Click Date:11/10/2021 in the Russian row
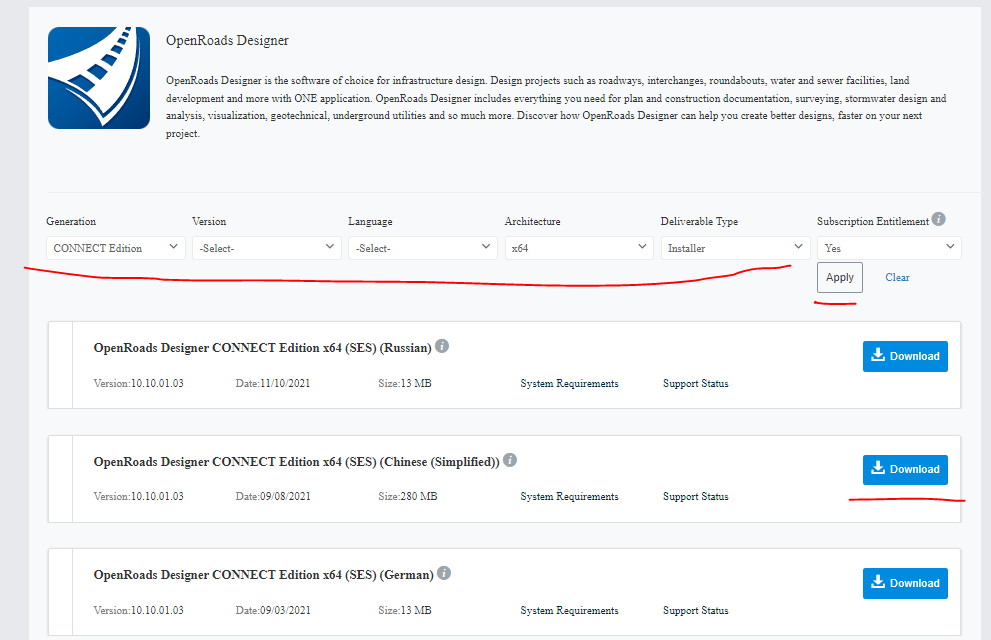This screenshot has width=991, height=640. click(x=272, y=383)
